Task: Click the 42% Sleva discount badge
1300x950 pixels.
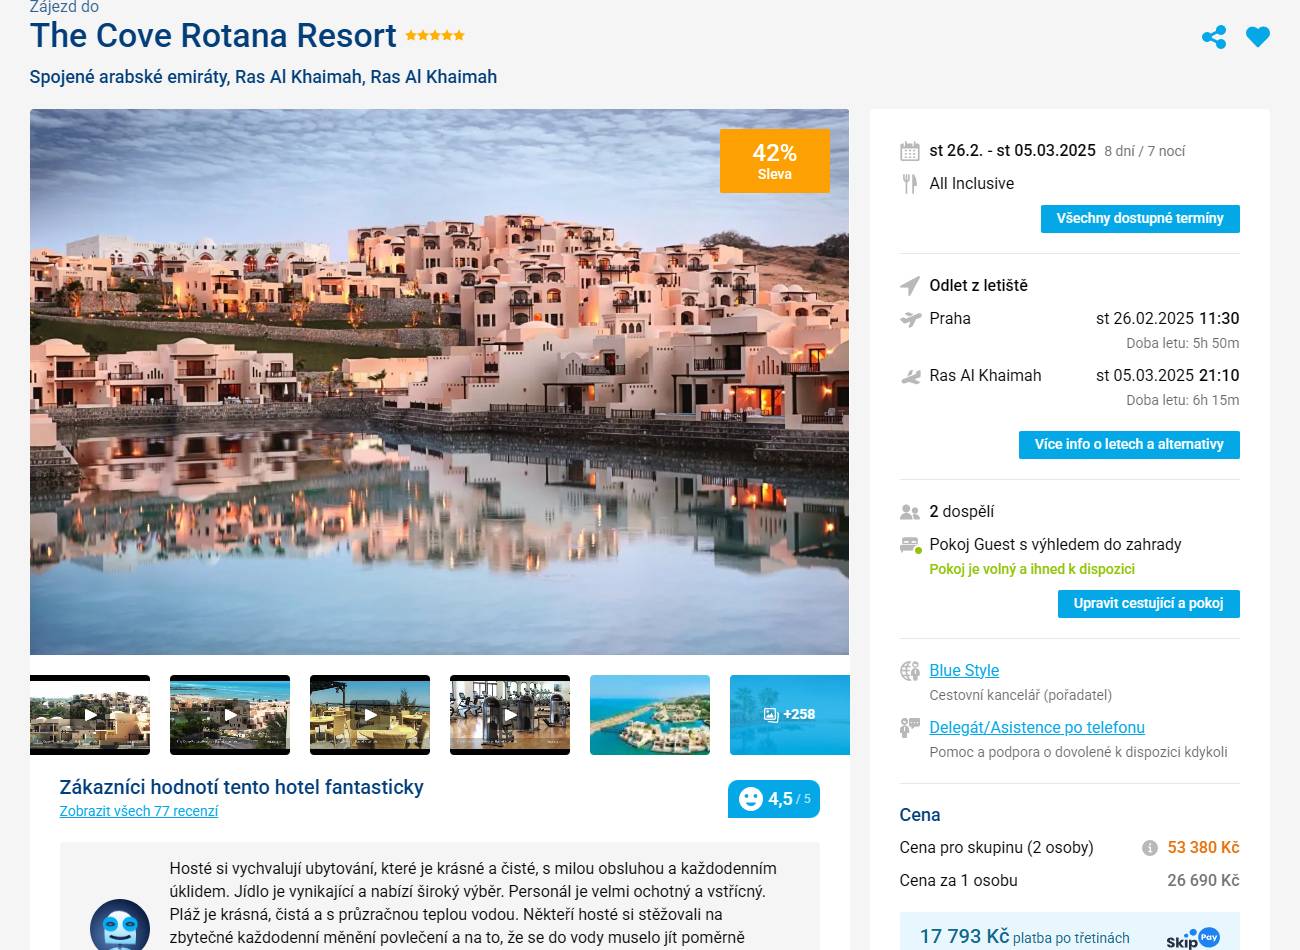Action: [x=775, y=160]
